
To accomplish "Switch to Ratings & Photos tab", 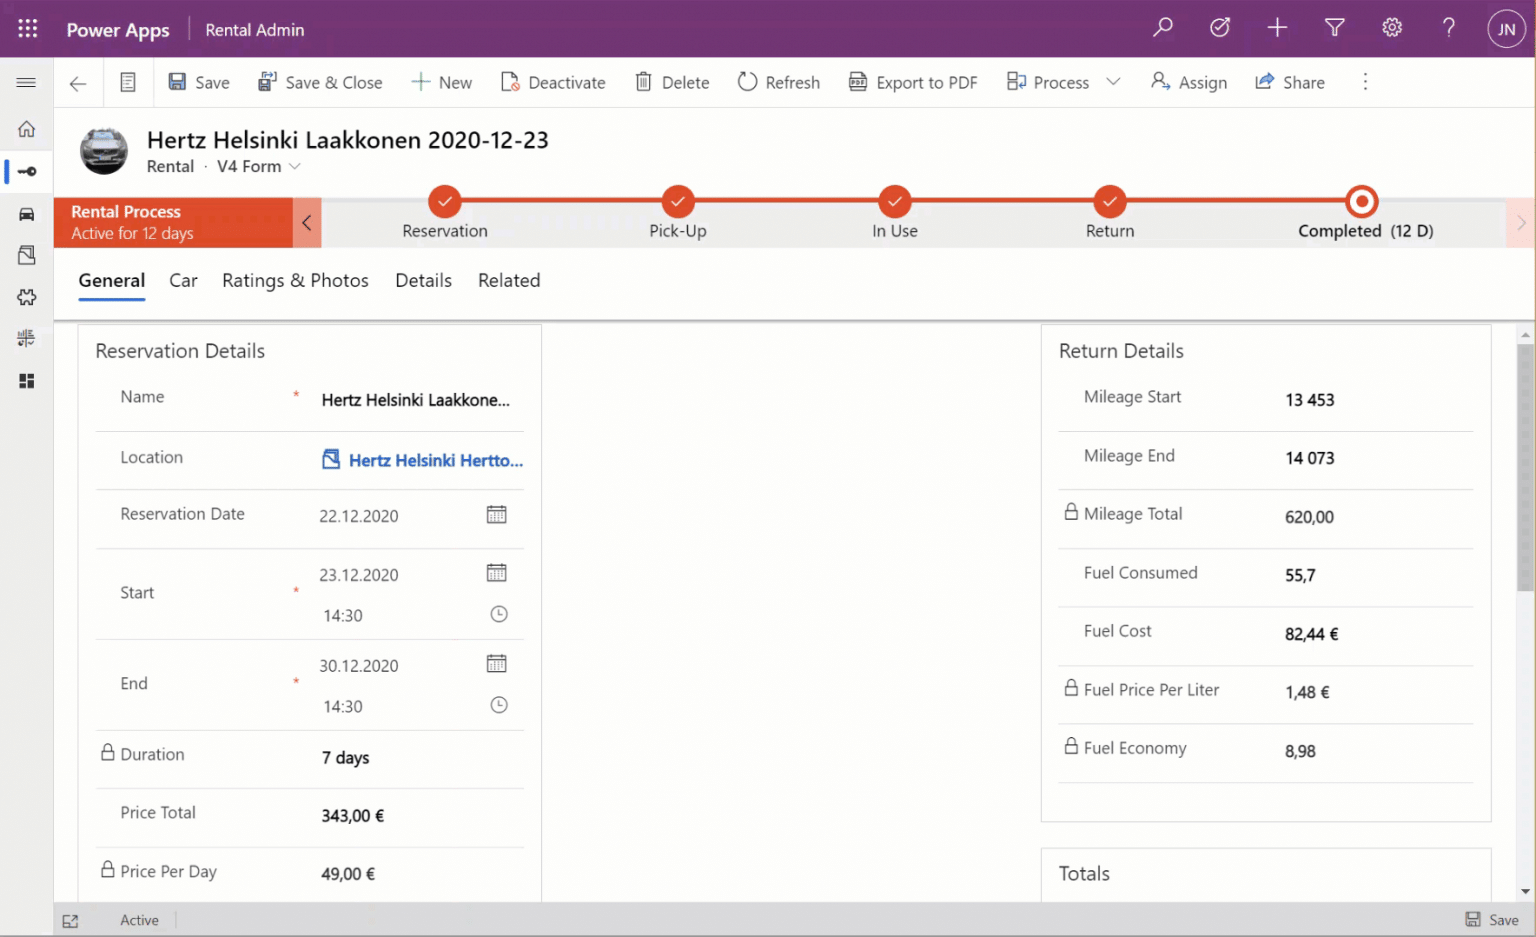I will tap(295, 281).
